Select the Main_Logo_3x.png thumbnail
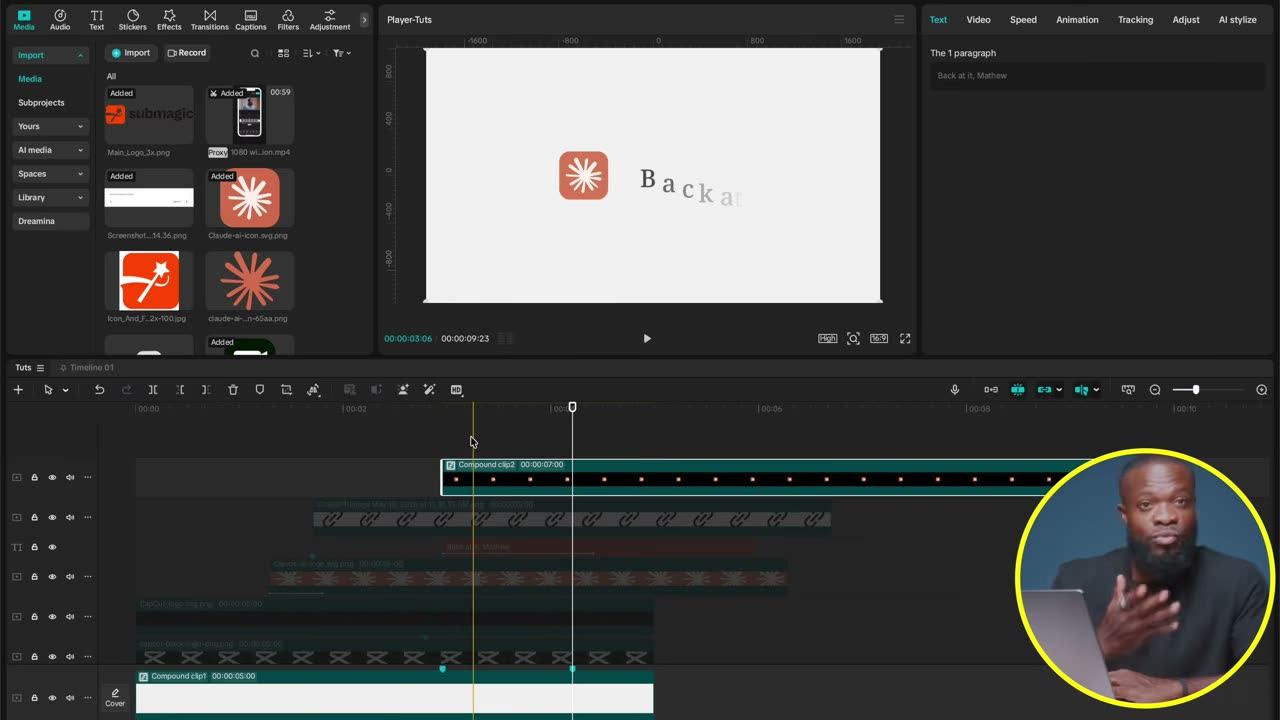 (x=149, y=114)
